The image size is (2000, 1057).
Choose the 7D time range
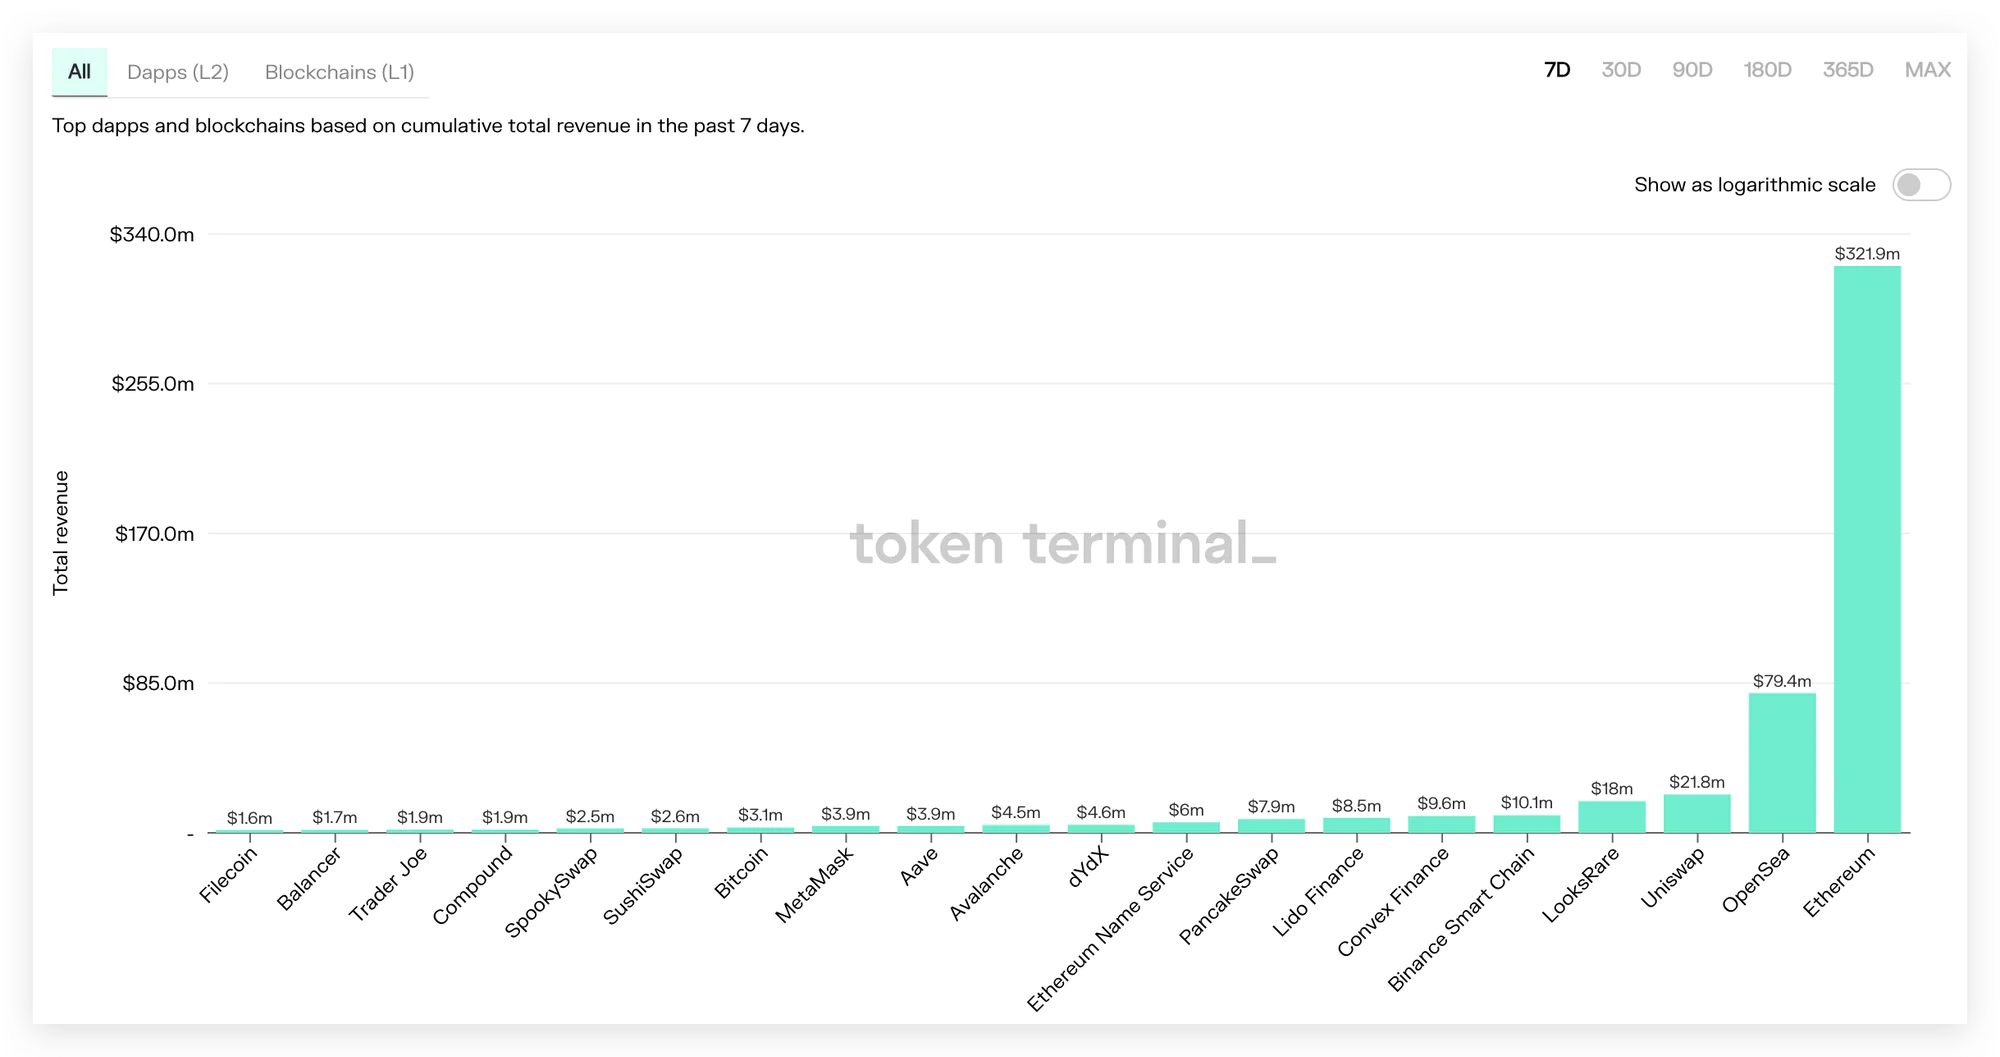pyautogui.click(x=1557, y=70)
